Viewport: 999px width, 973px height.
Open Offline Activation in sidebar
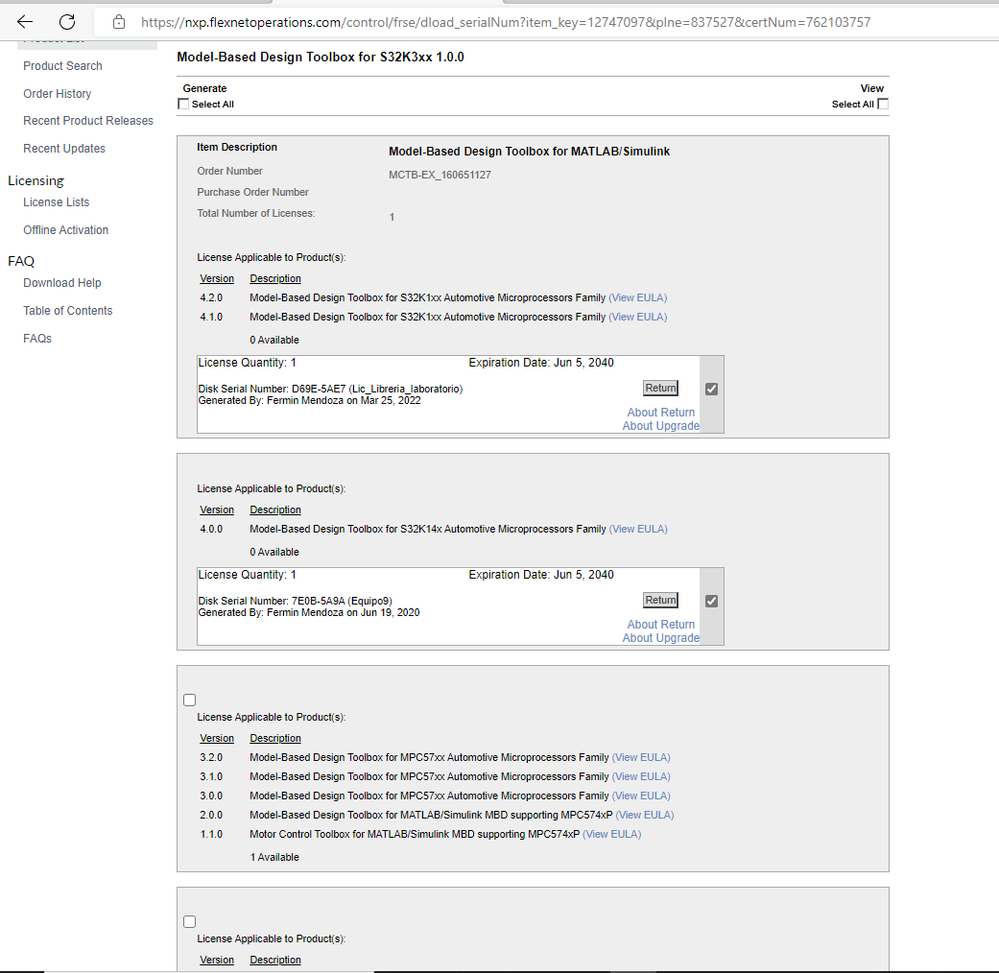[66, 230]
